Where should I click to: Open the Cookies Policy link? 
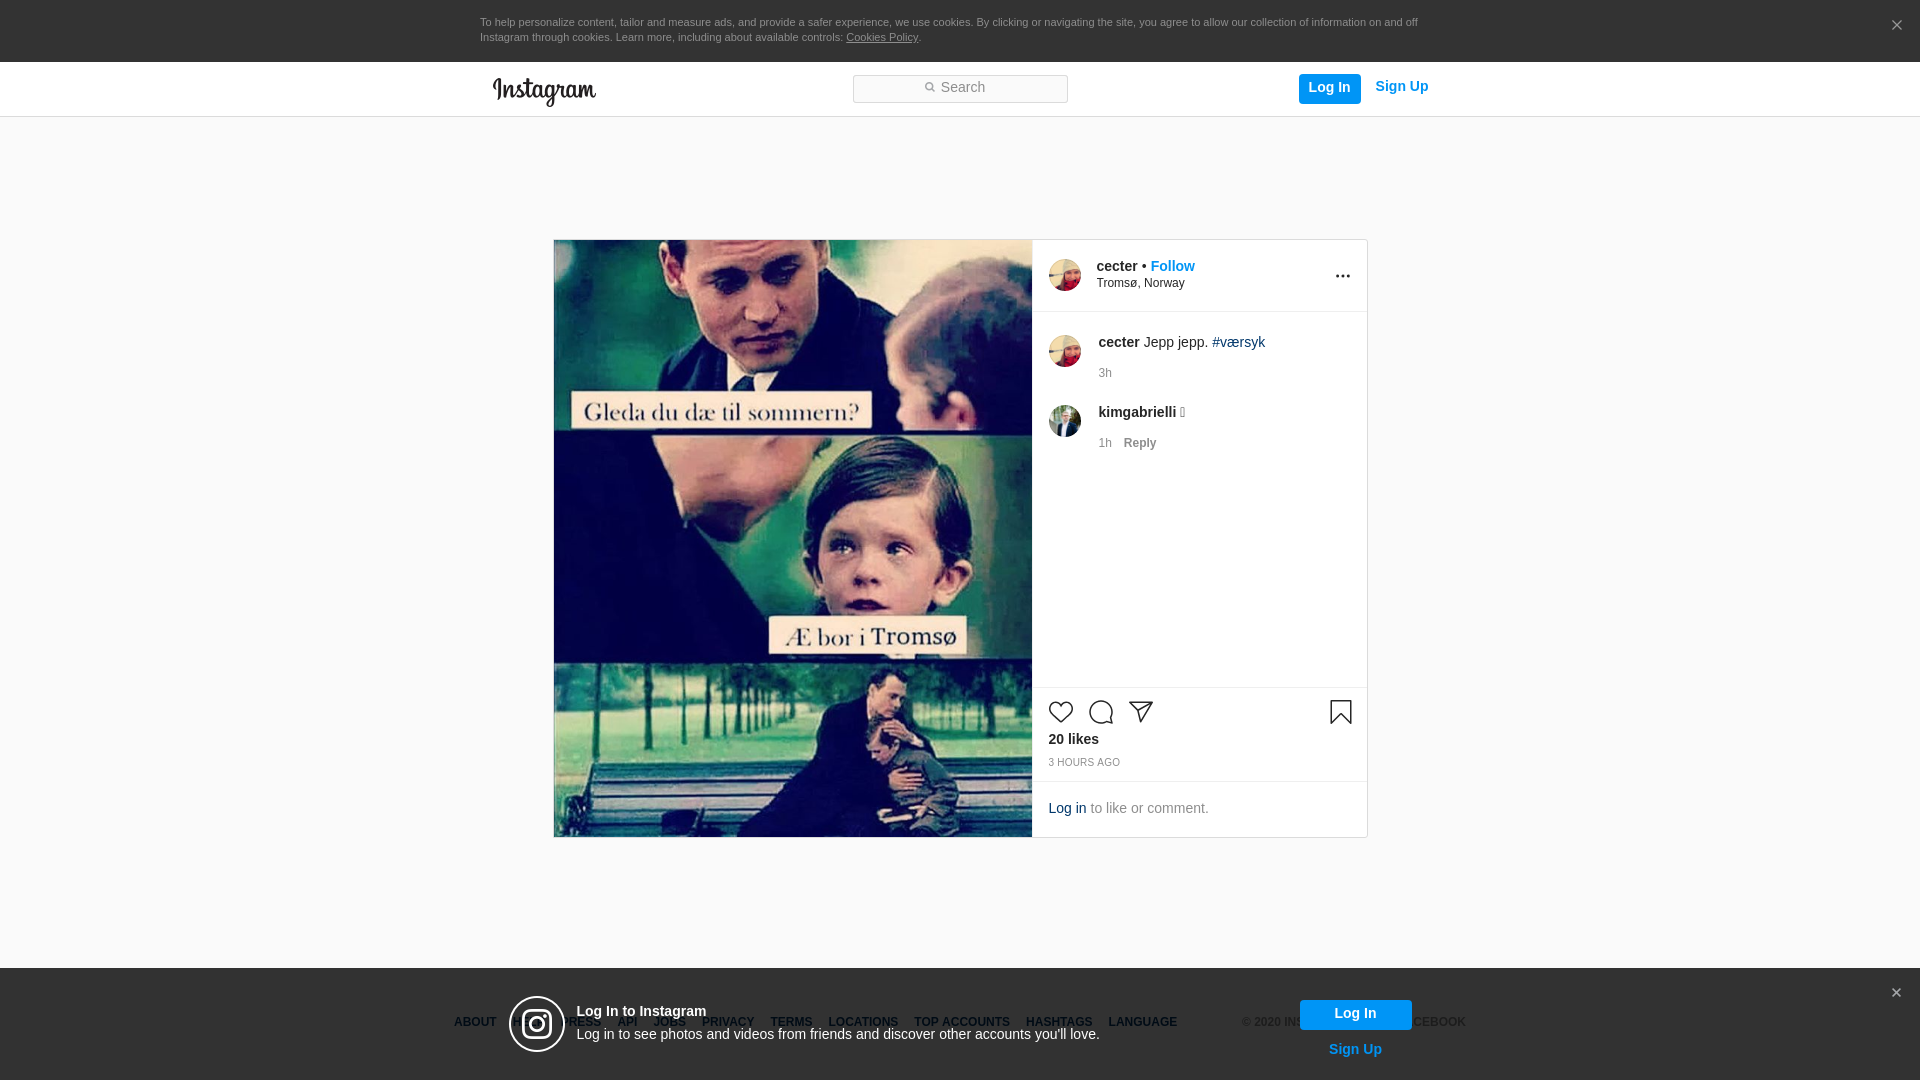(x=881, y=37)
